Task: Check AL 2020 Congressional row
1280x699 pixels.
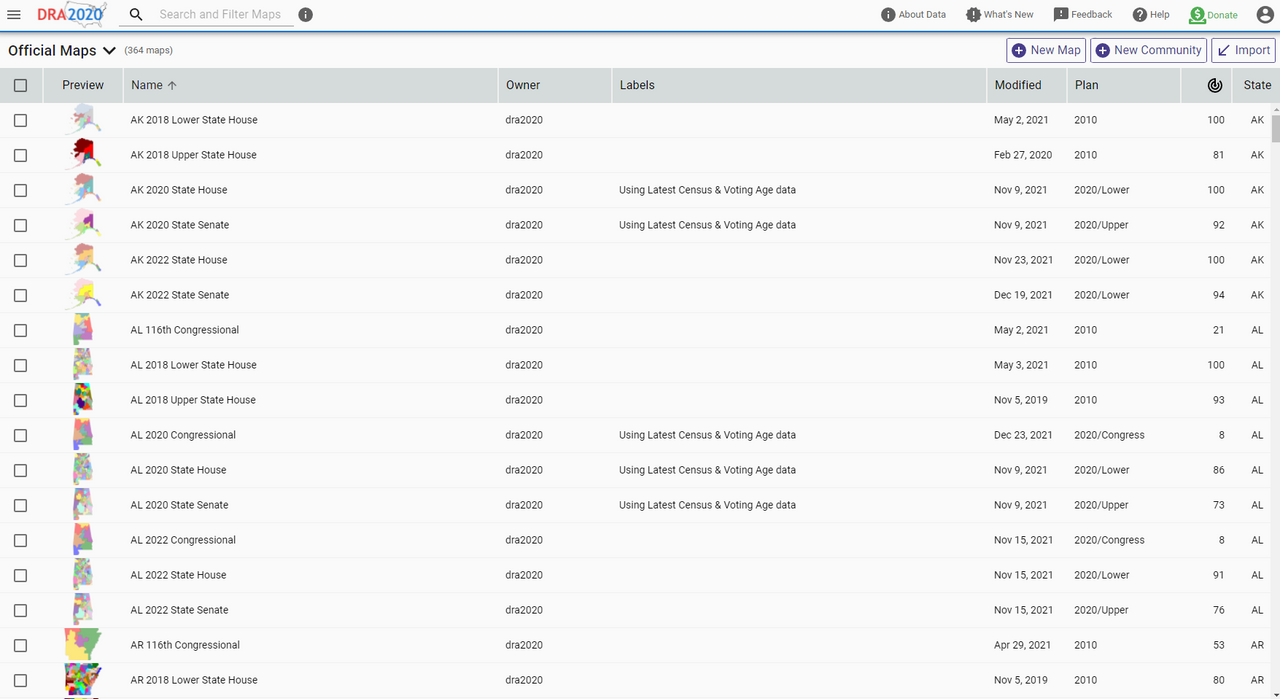Action: (x=20, y=435)
